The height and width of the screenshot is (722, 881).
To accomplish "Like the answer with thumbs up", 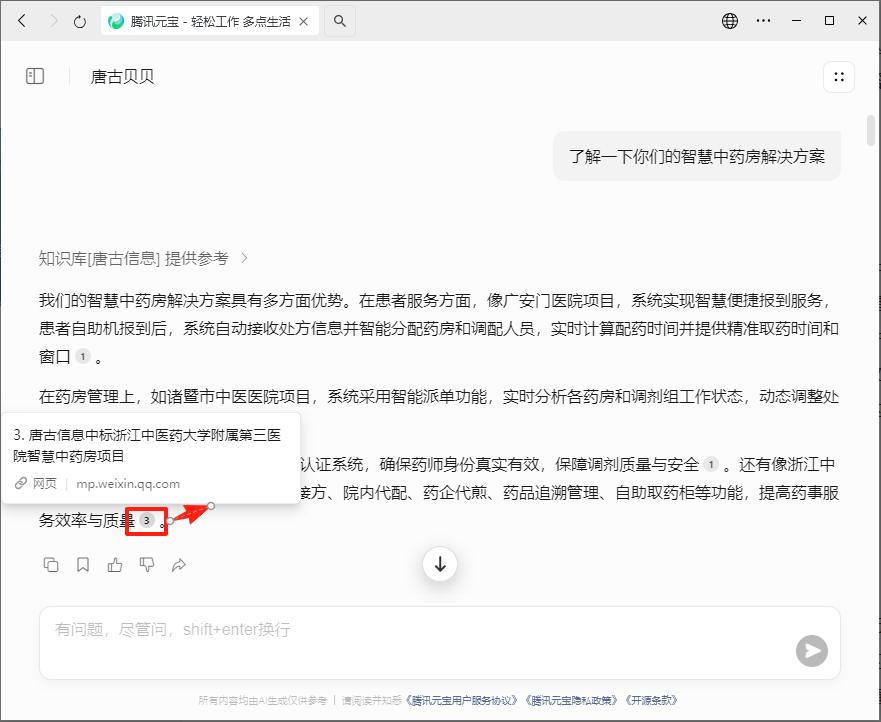I will [x=115, y=565].
